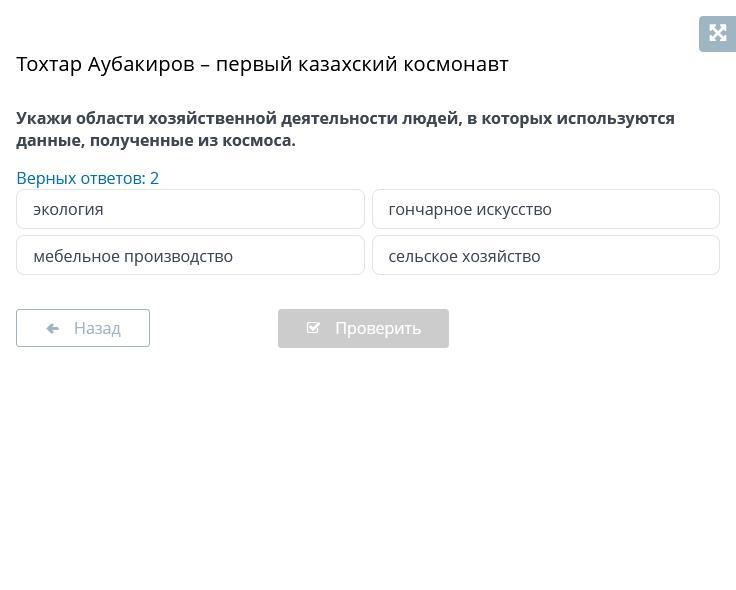
Task: Click the «мебельное производство» text label
Action: coord(133,256)
